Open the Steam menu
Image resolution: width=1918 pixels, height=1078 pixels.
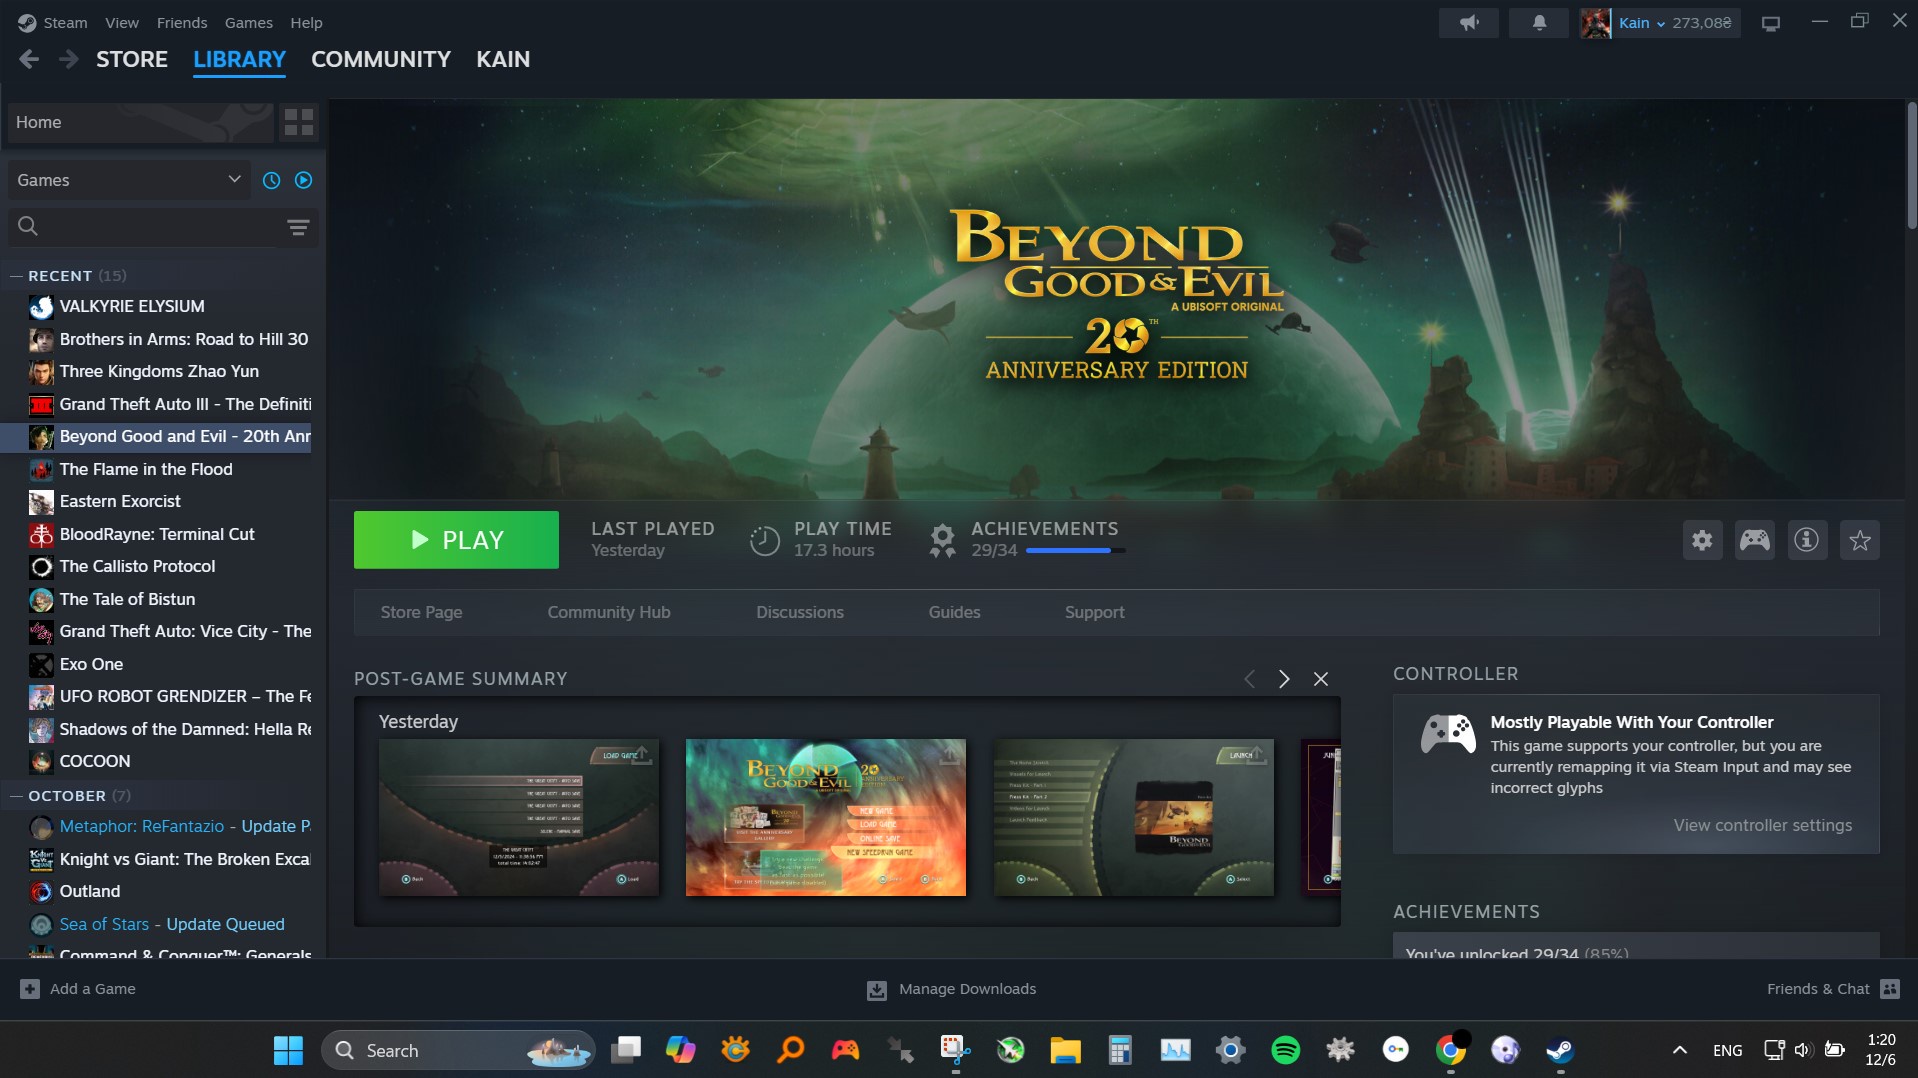[65, 23]
